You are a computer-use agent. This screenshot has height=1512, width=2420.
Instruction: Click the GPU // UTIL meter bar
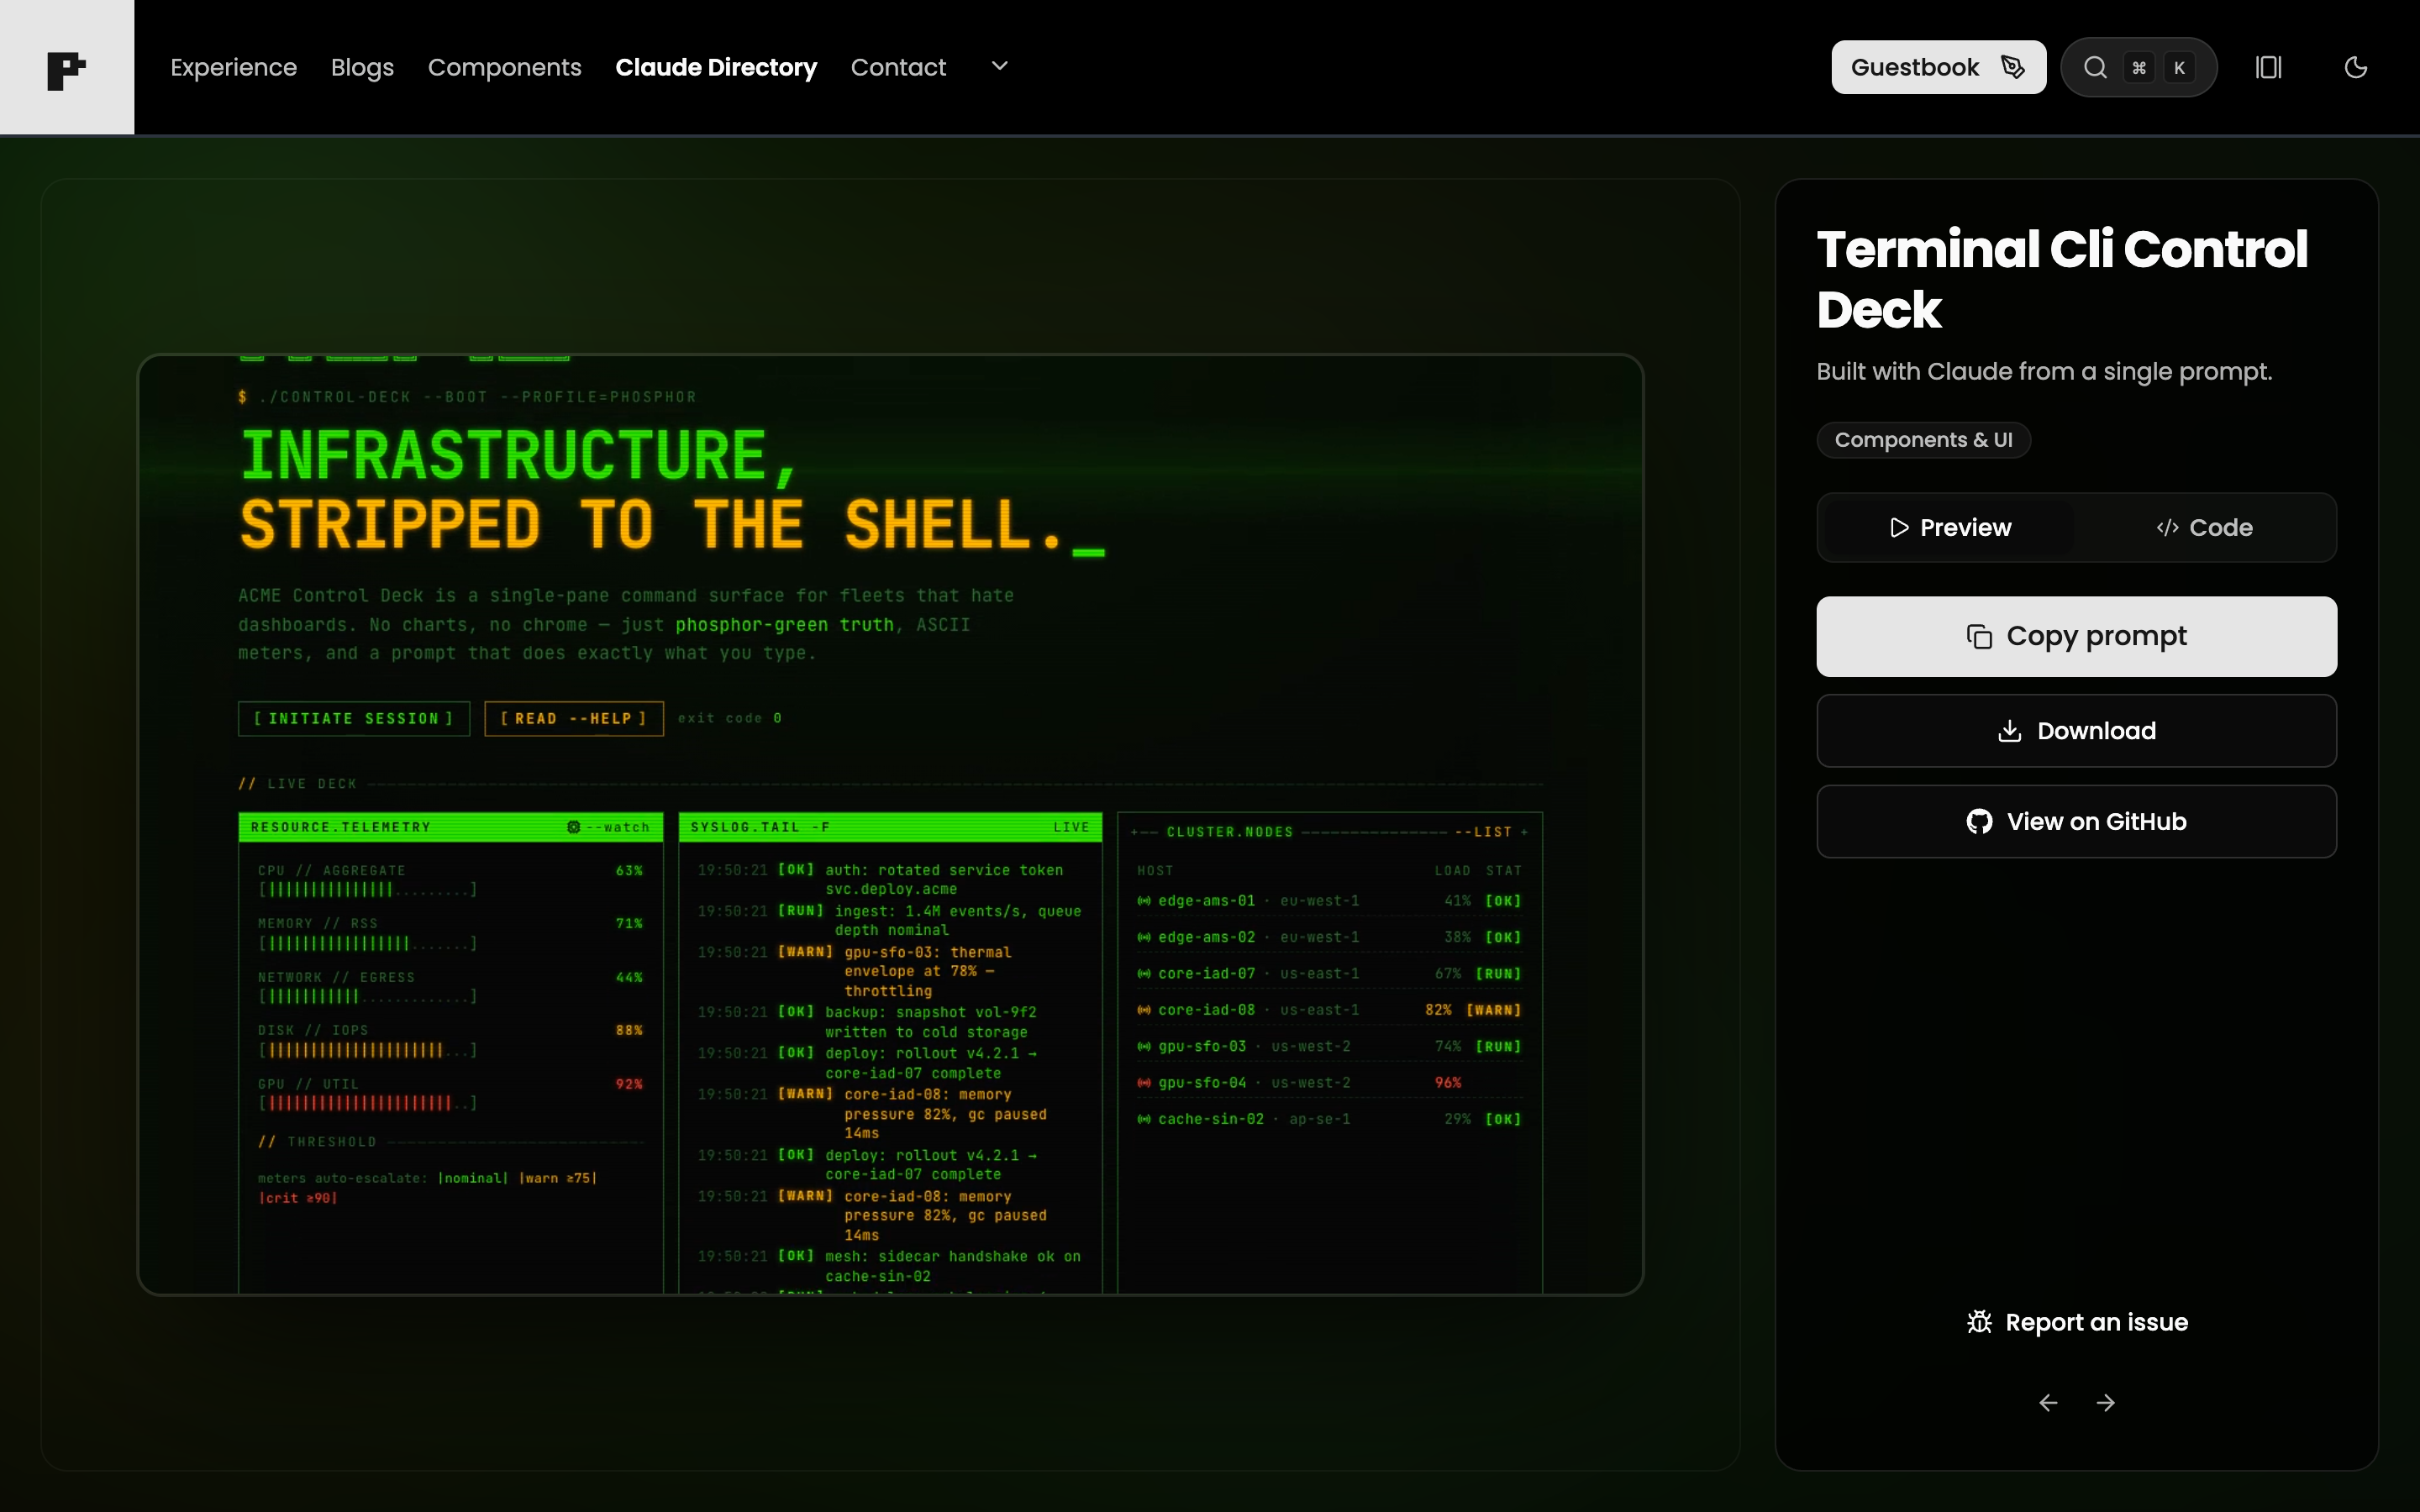367,1103
